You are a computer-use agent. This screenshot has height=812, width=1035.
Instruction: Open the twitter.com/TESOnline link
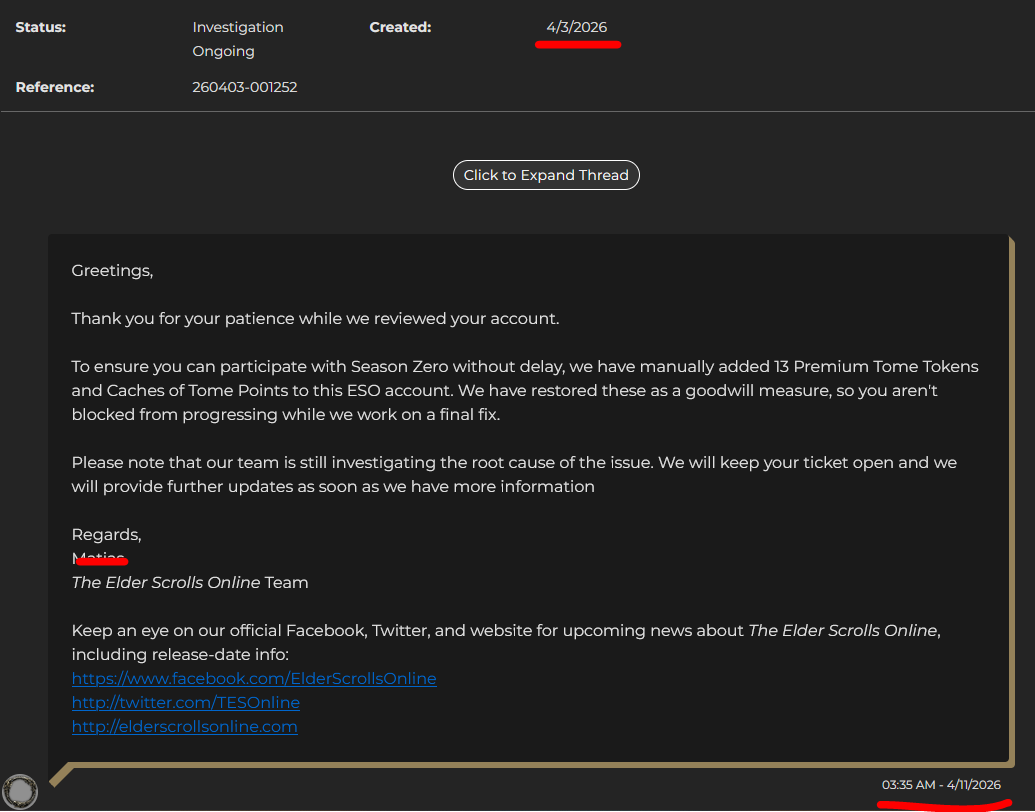[185, 702]
